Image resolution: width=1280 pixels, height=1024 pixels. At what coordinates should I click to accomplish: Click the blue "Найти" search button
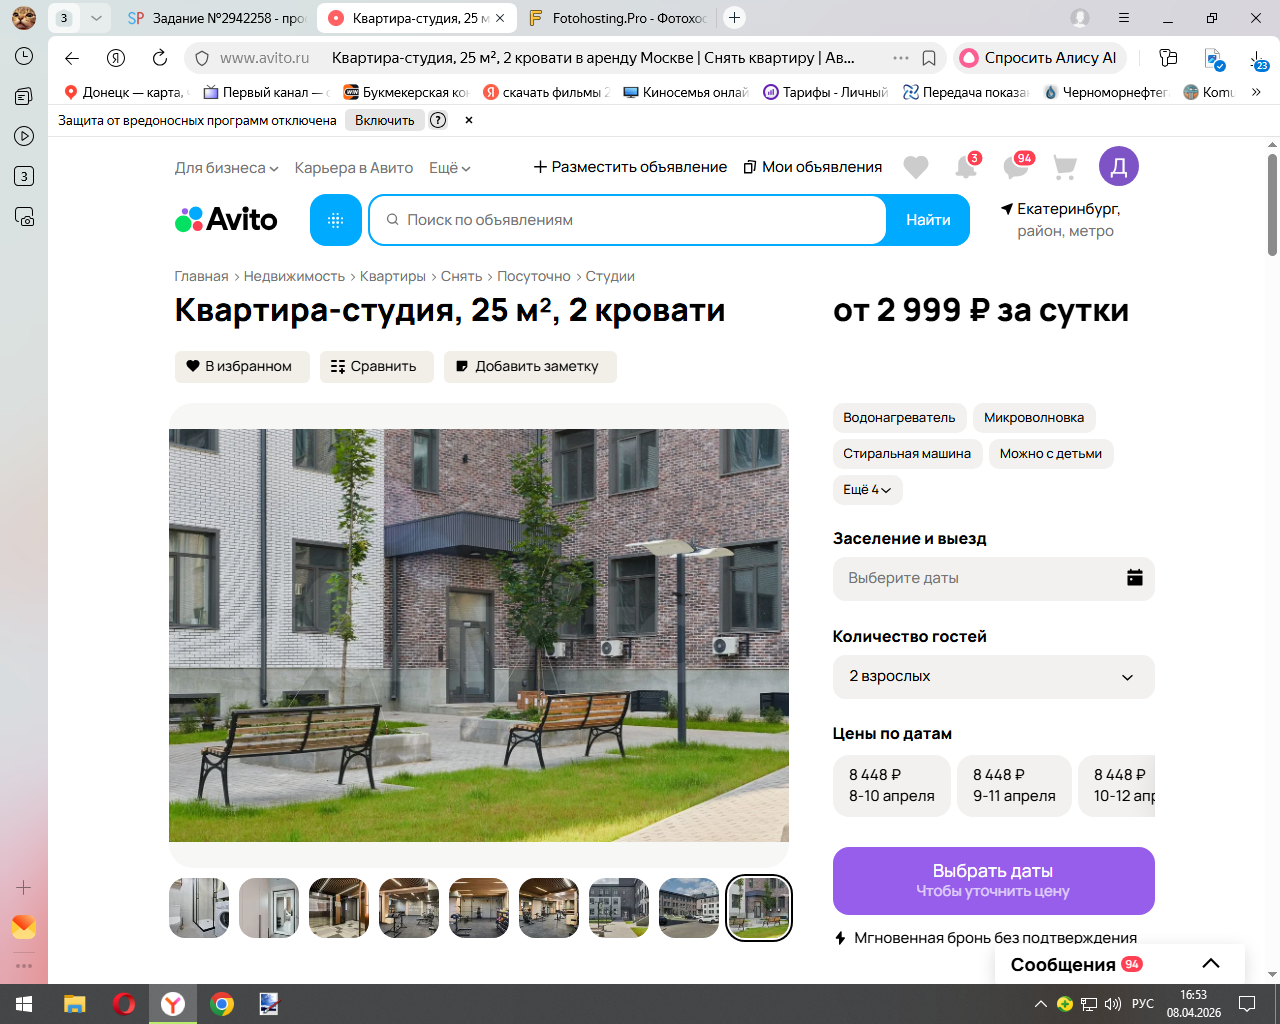click(928, 220)
